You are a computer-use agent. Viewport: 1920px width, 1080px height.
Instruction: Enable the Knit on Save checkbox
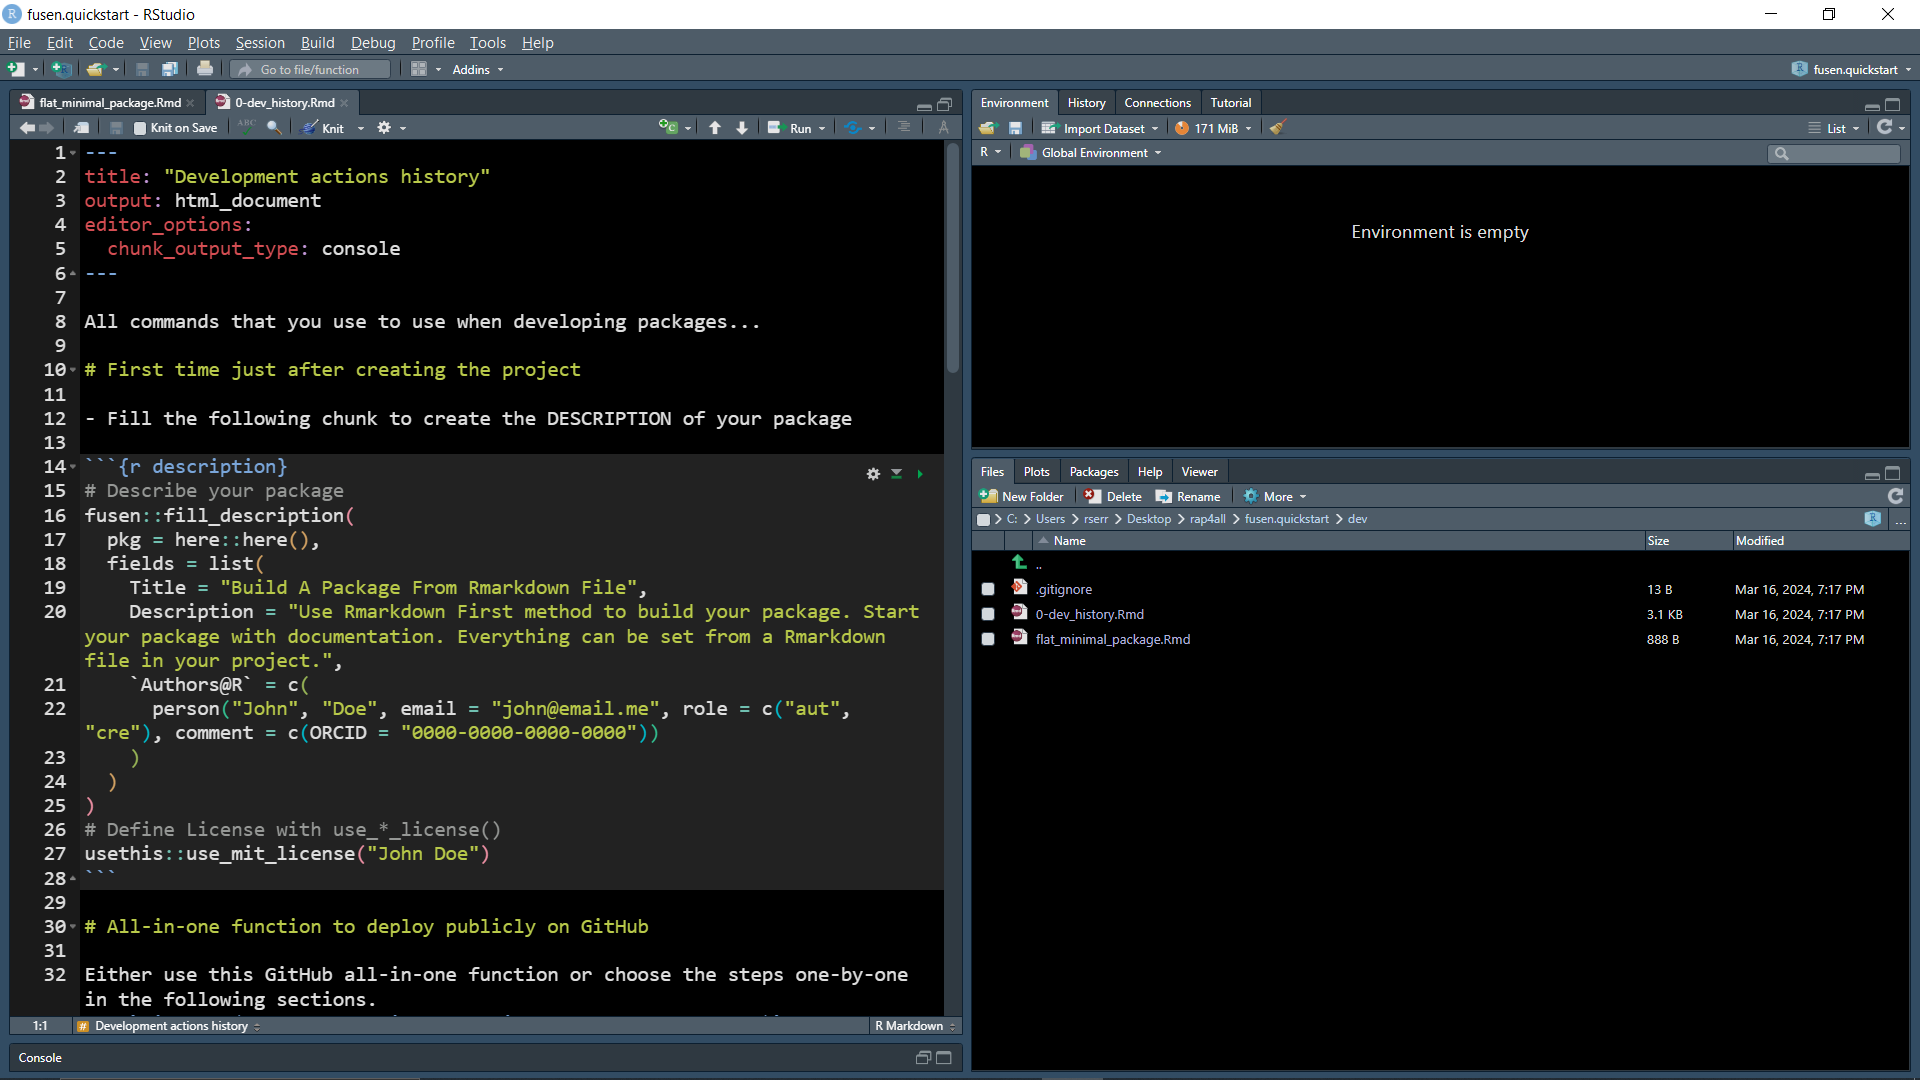tap(140, 128)
